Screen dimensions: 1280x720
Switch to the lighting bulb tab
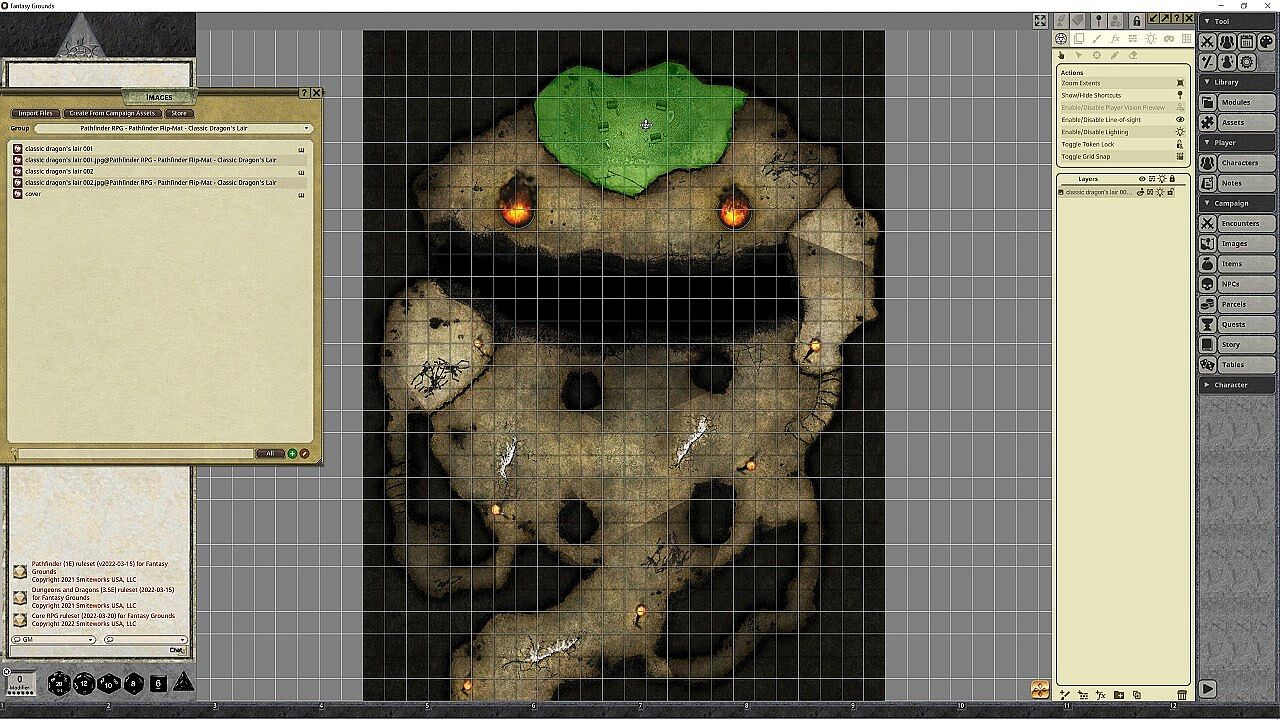click(x=1151, y=39)
